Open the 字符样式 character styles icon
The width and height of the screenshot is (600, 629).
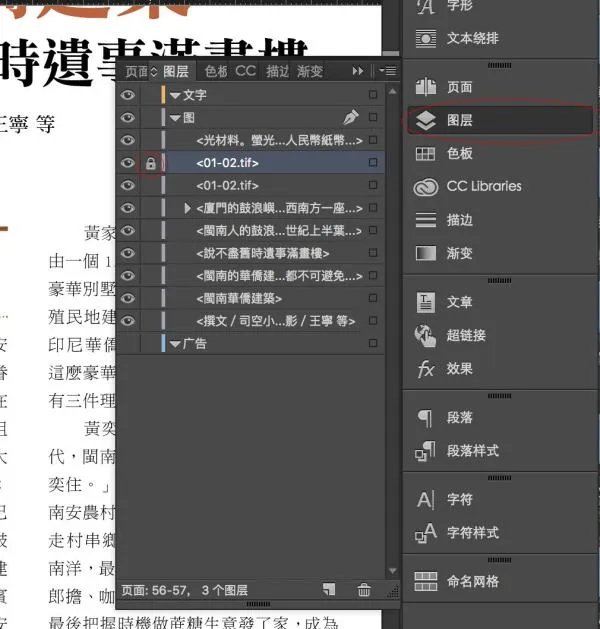click(426, 533)
